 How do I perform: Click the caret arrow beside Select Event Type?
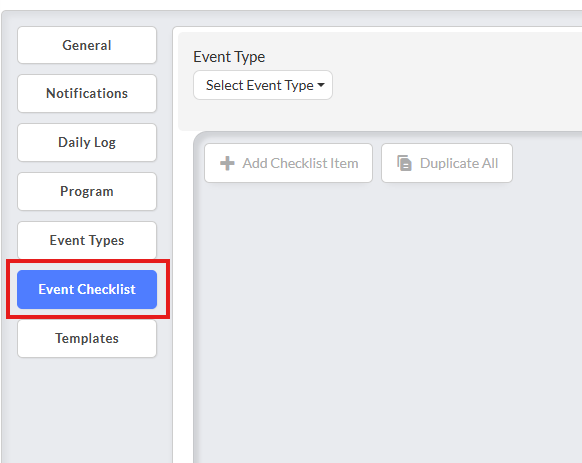click(x=321, y=85)
